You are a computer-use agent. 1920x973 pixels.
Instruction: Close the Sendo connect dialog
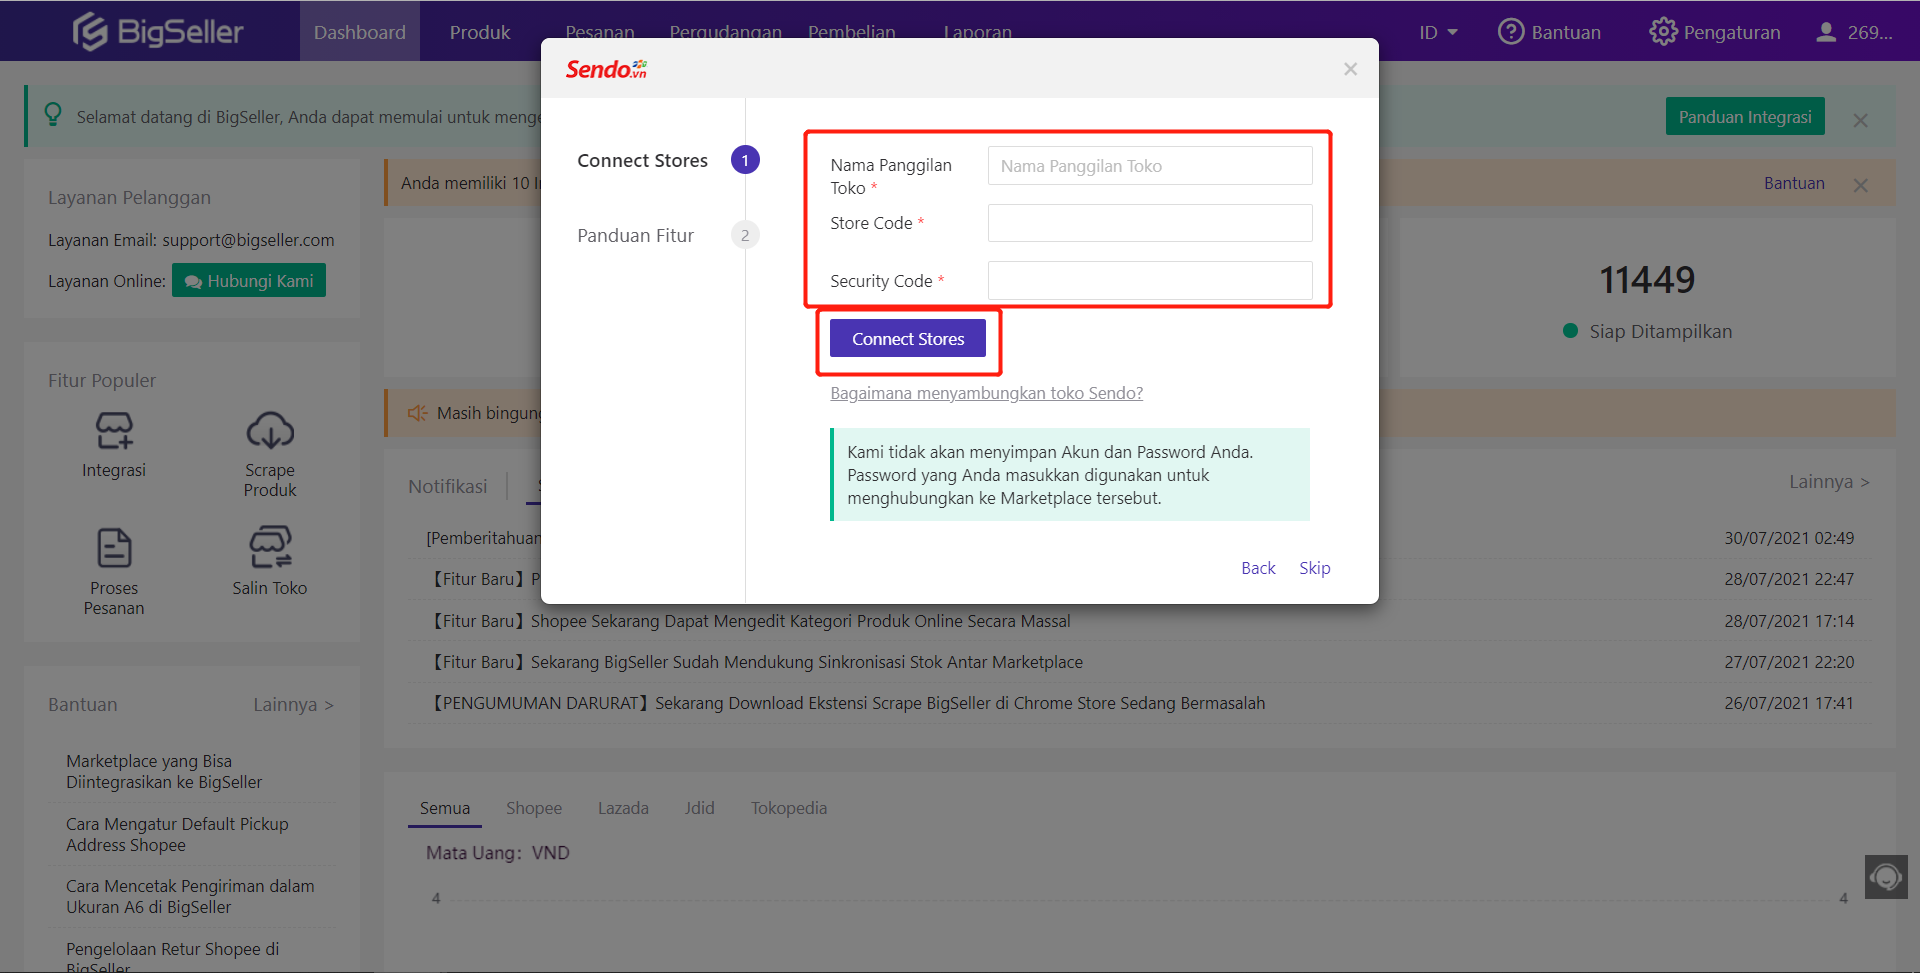(1351, 69)
